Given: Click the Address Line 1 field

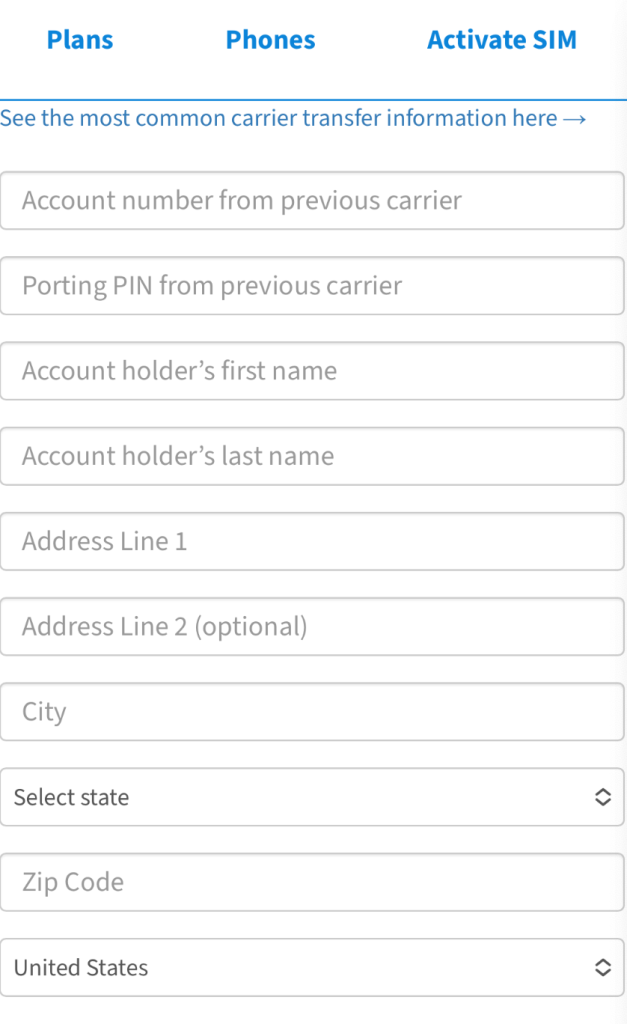Looking at the screenshot, I should click(312, 541).
